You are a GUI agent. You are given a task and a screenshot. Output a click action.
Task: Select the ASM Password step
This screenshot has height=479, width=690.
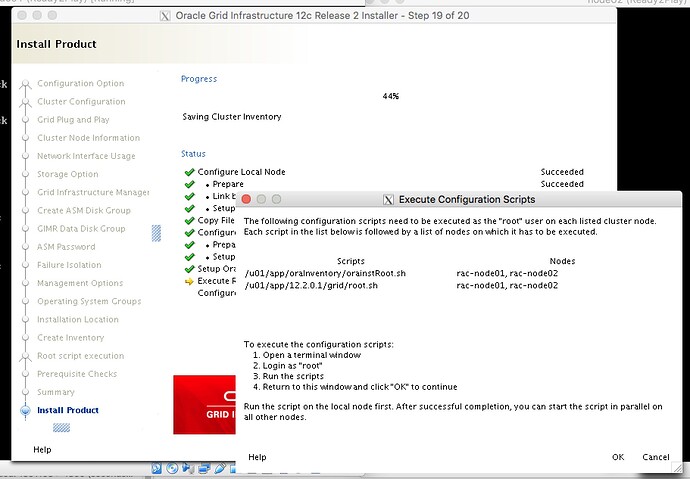66,247
